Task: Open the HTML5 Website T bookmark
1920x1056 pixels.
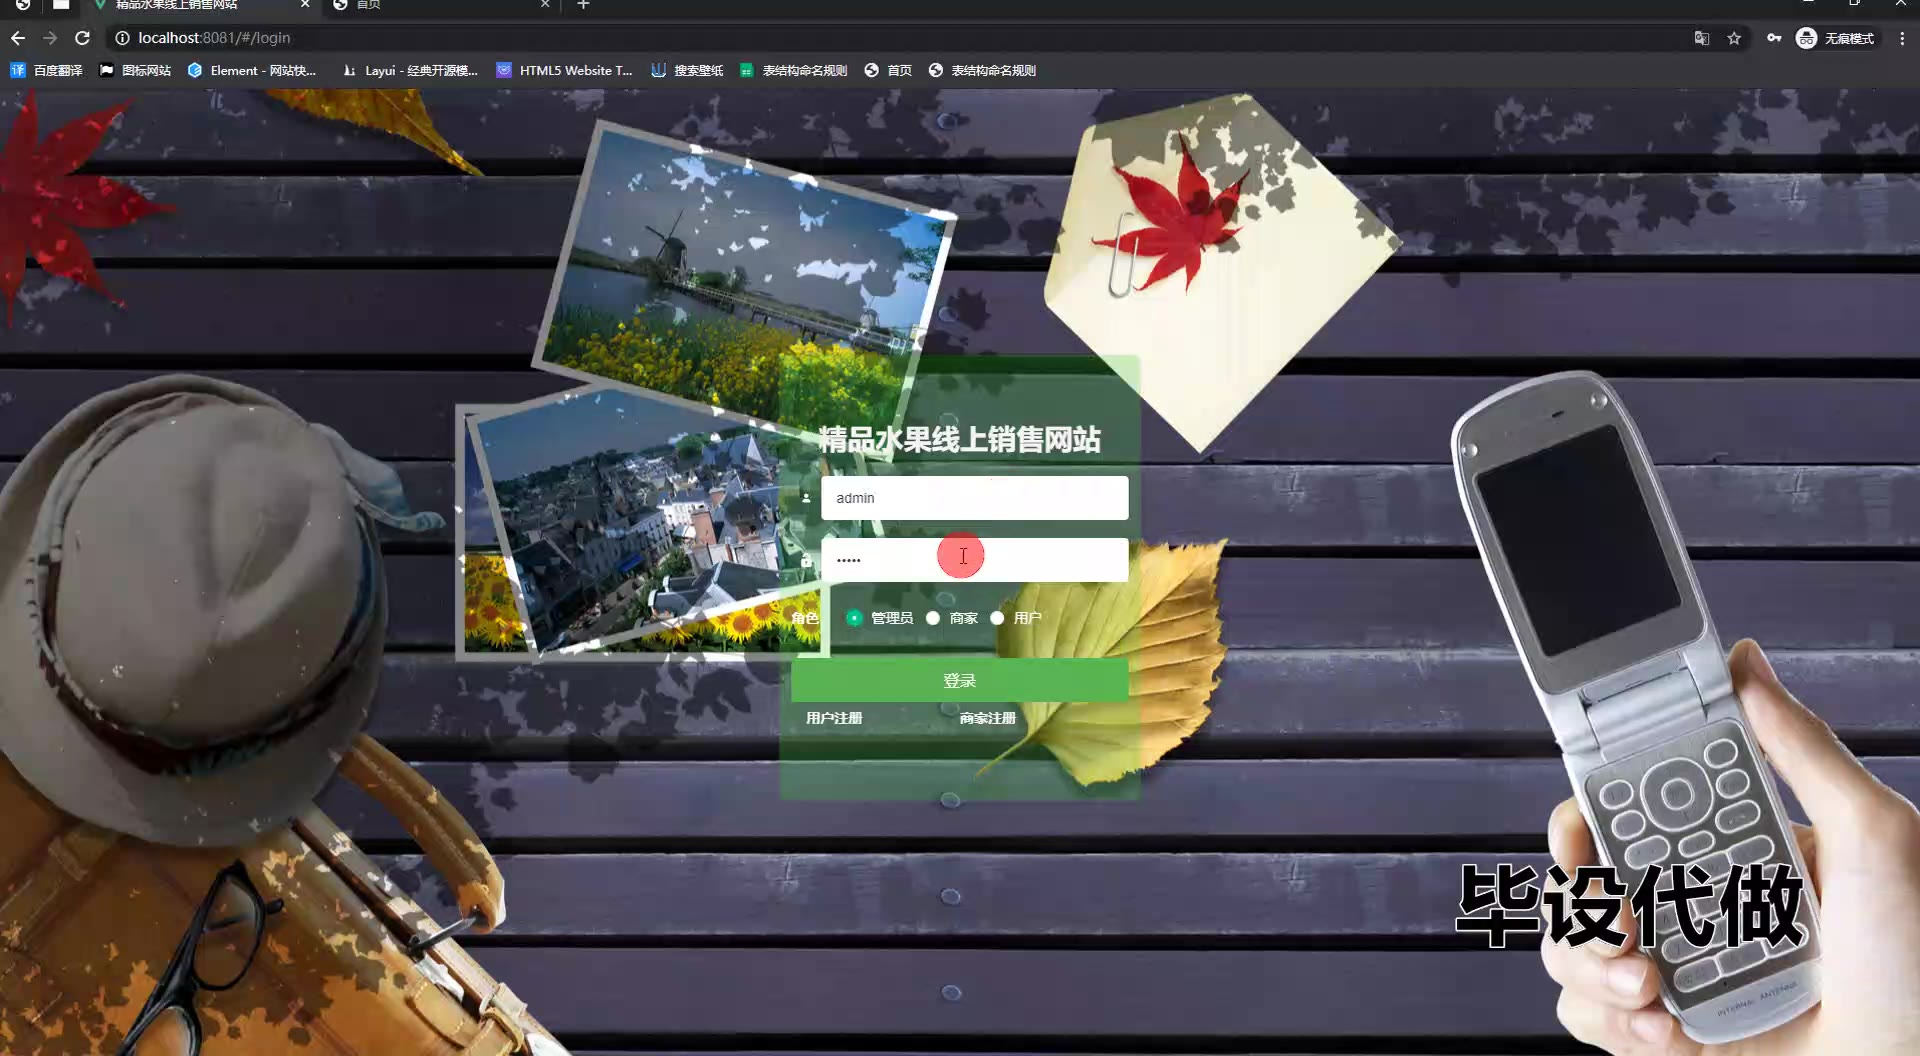Action: tap(564, 70)
